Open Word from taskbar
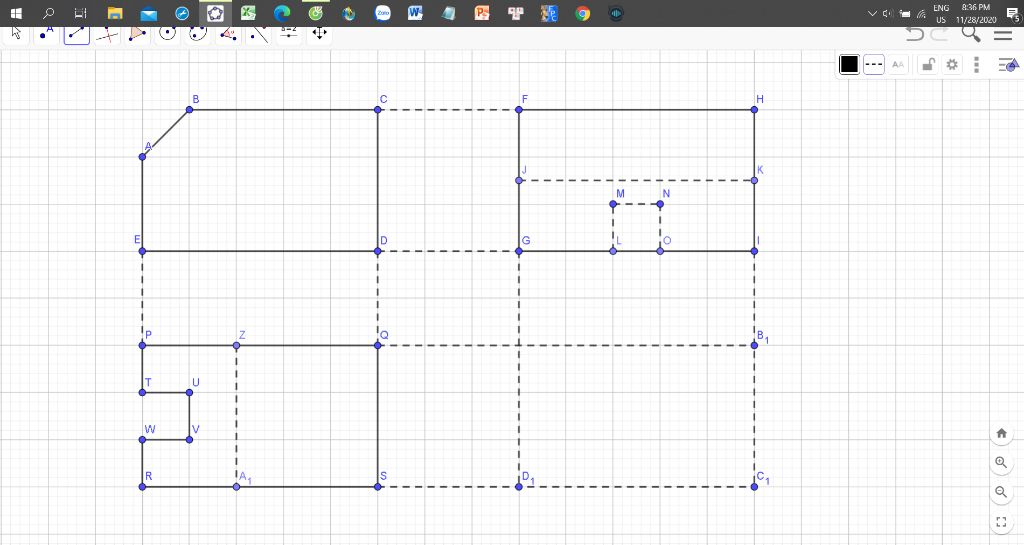1024x545 pixels. click(415, 13)
